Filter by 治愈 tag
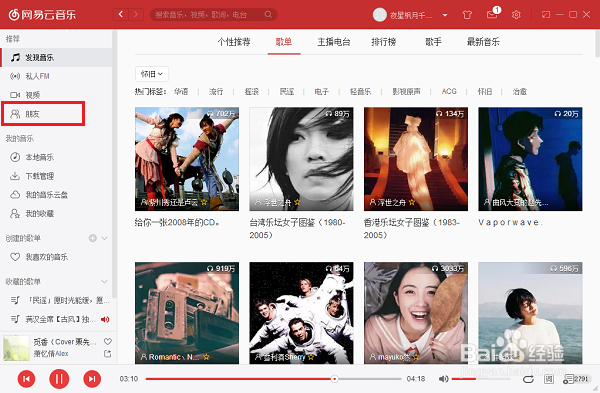Viewport: 600px width, 393px height. pyautogui.click(x=520, y=91)
